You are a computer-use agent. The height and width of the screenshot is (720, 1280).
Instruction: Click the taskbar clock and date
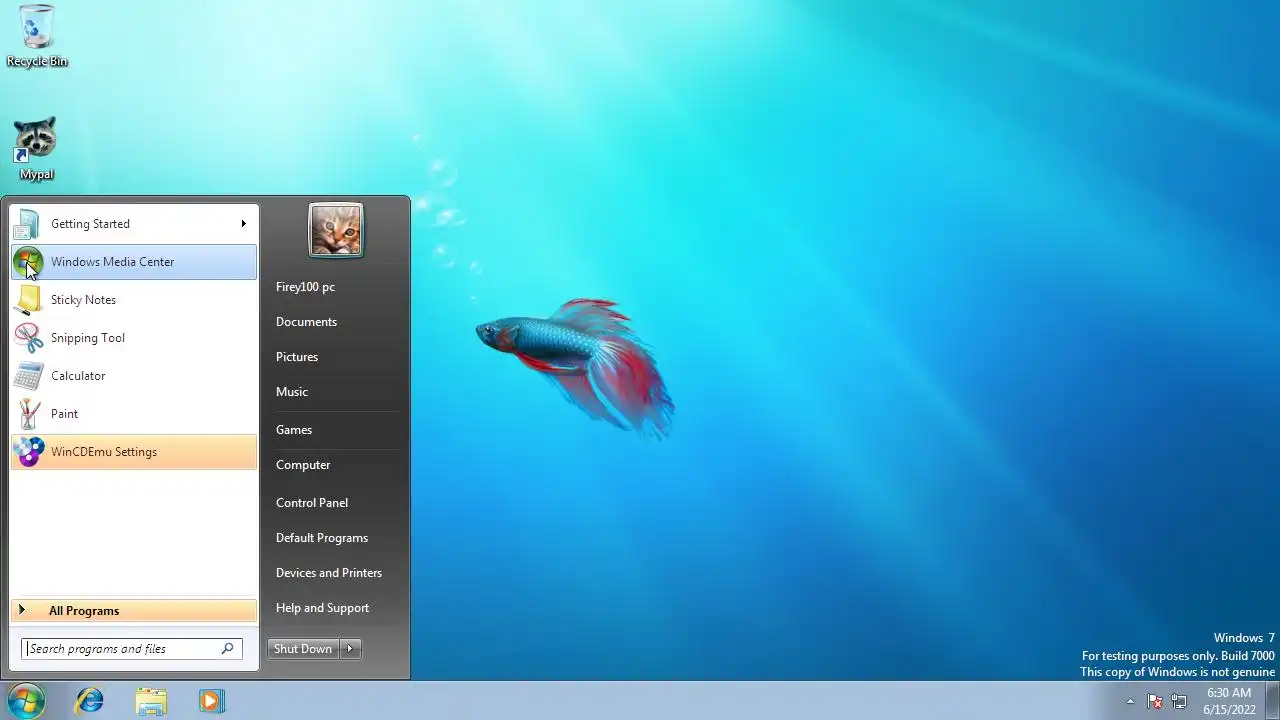[x=1229, y=701]
